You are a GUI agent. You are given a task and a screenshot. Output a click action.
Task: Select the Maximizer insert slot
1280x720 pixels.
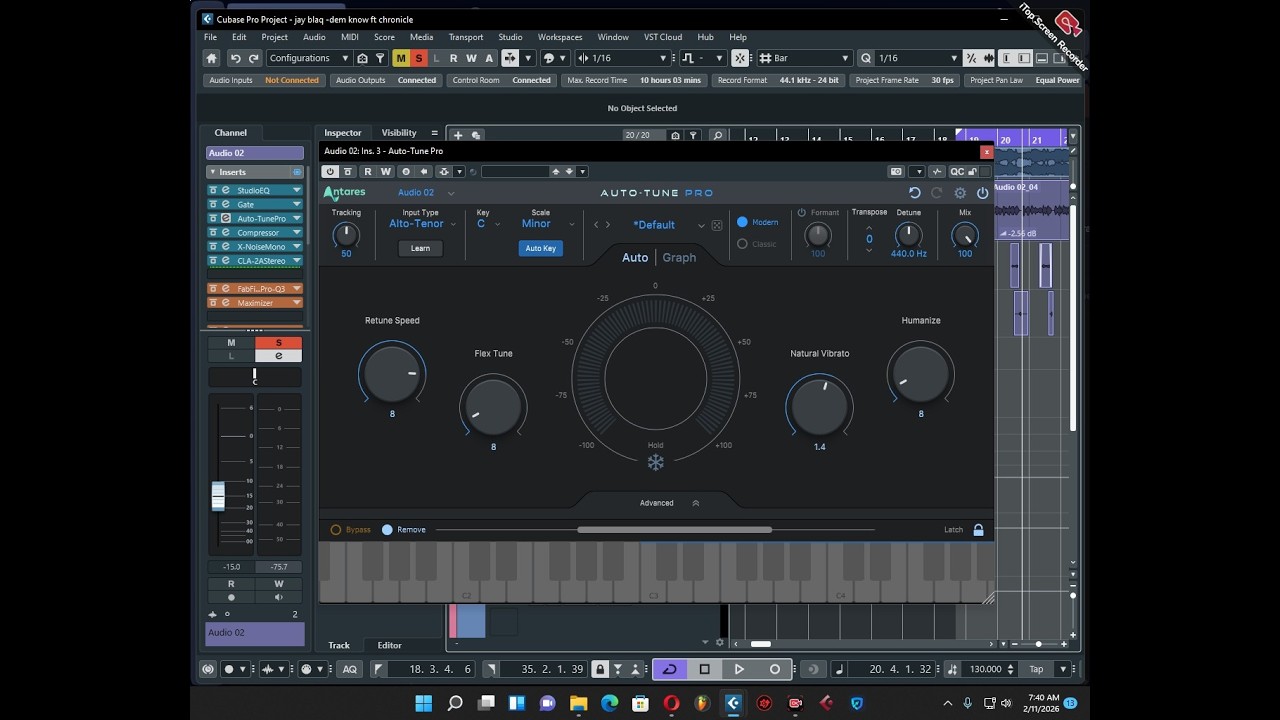255,302
